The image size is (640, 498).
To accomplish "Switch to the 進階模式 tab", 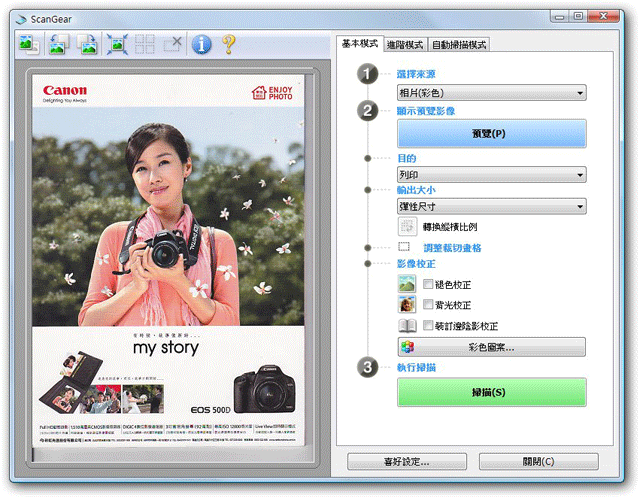I will [x=405, y=44].
